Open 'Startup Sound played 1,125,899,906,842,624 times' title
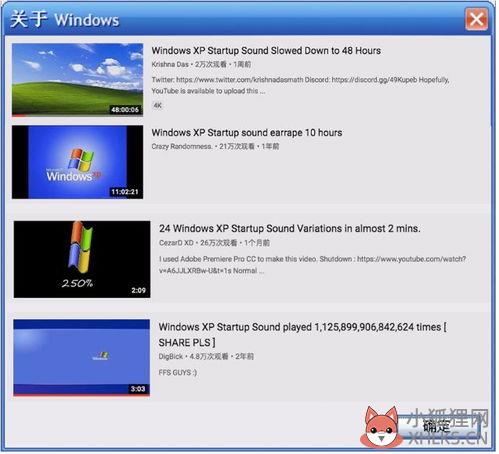Image resolution: width=499 pixels, height=454 pixels. pos(303,334)
